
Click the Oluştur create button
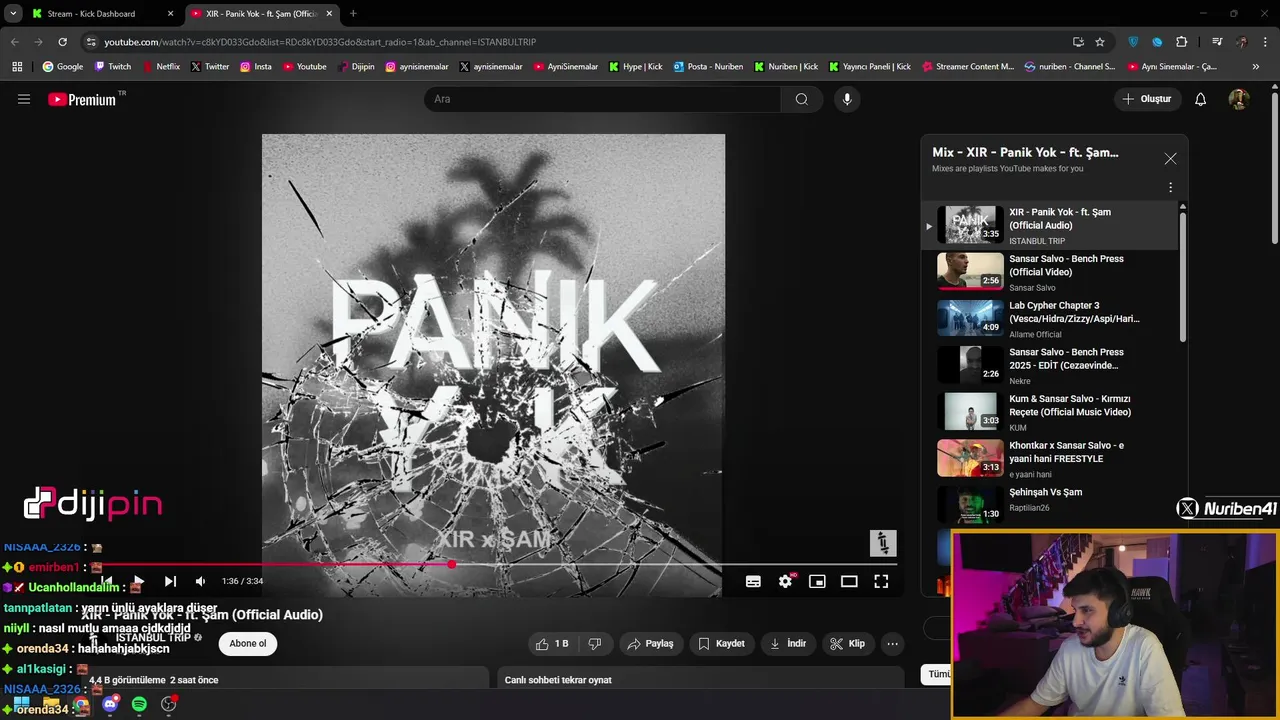pos(1146,99)
